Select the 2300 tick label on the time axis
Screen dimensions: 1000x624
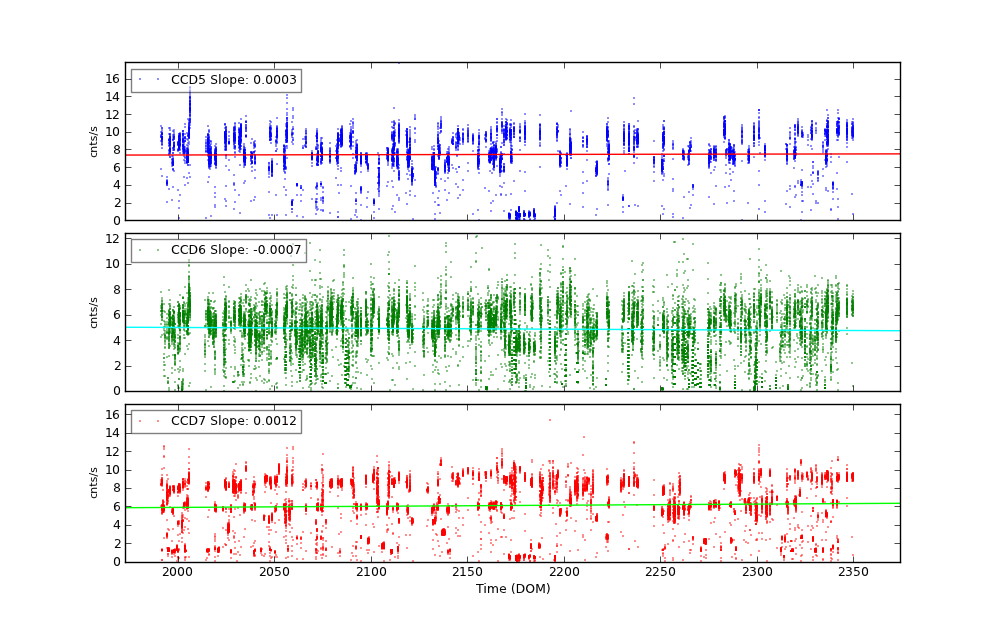point(758,572)
